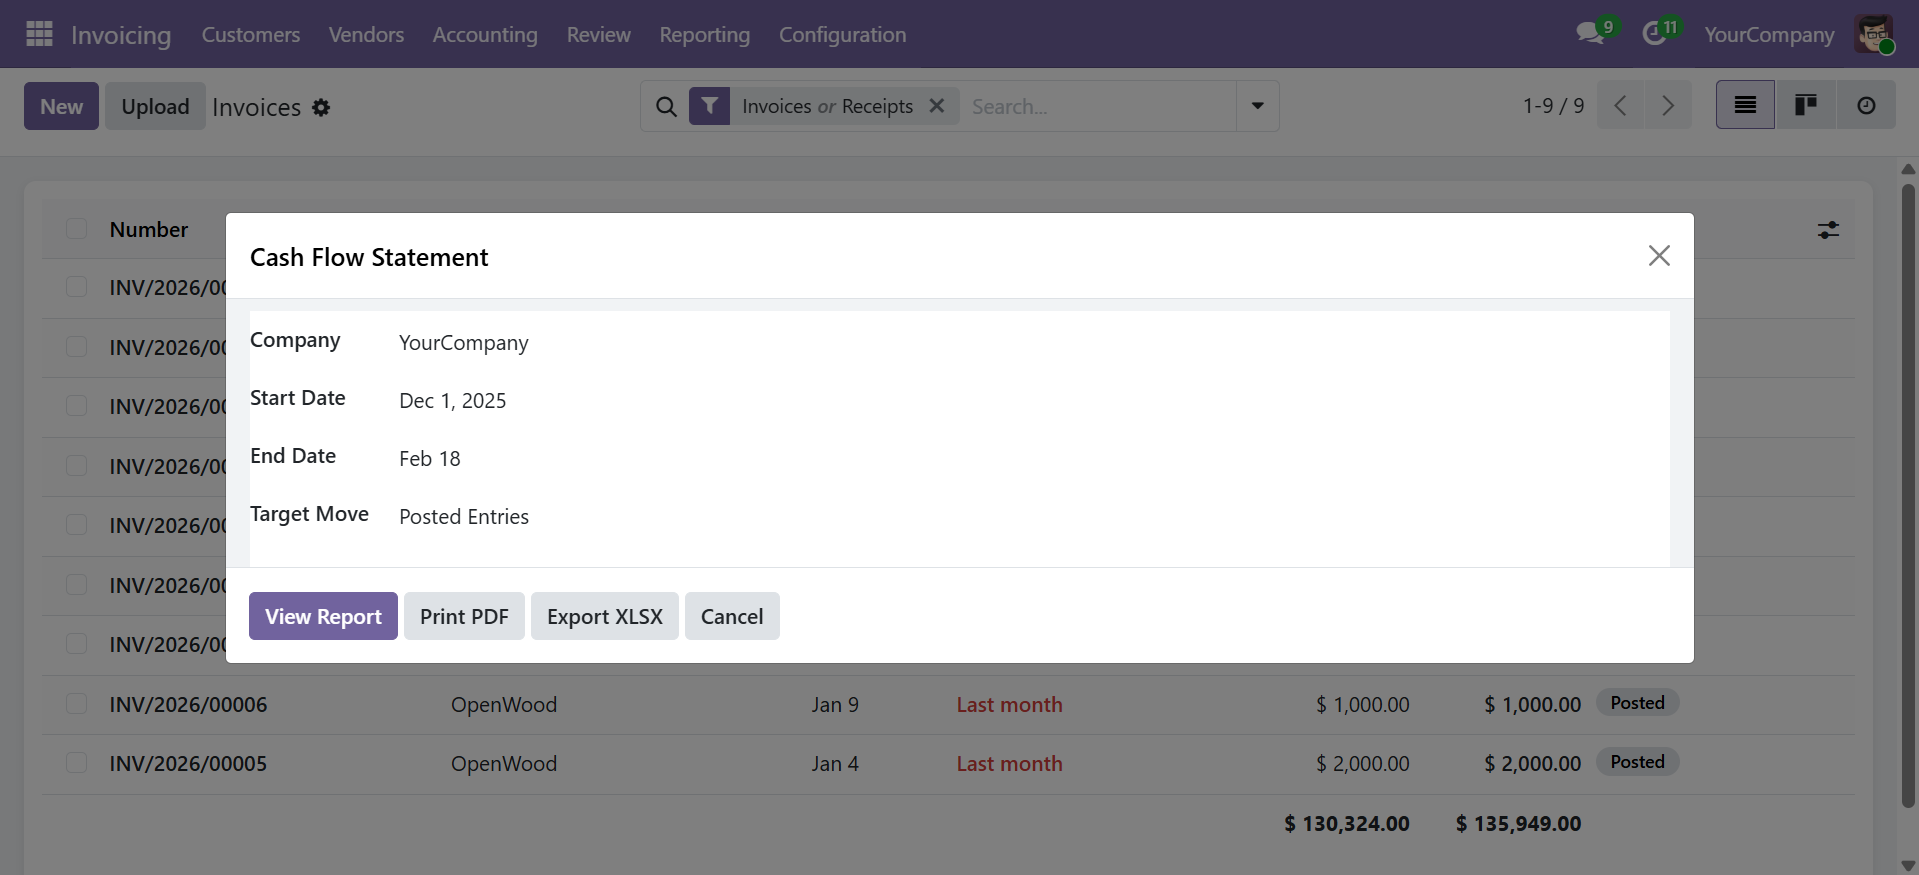
Task: Open the Customers menu
Action: [251, 35]
